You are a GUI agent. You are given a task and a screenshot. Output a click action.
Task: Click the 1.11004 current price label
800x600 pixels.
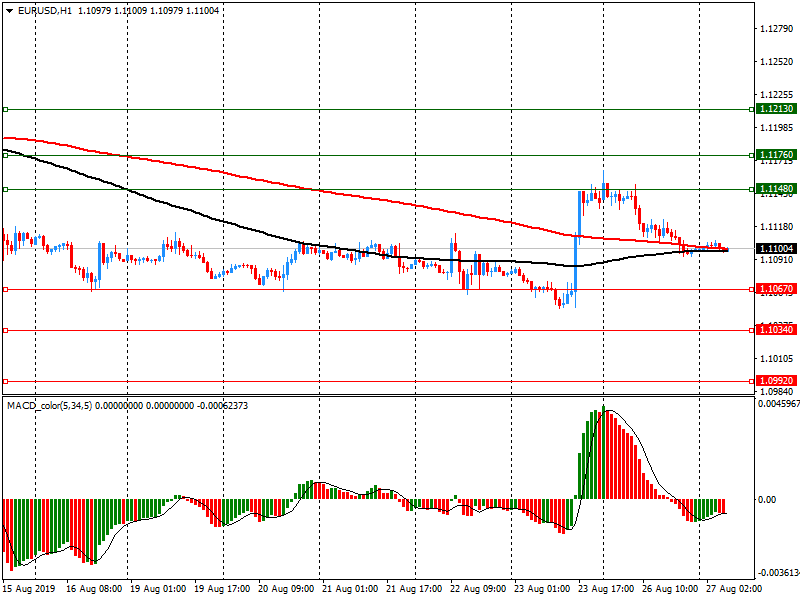(x=776, y=248)
